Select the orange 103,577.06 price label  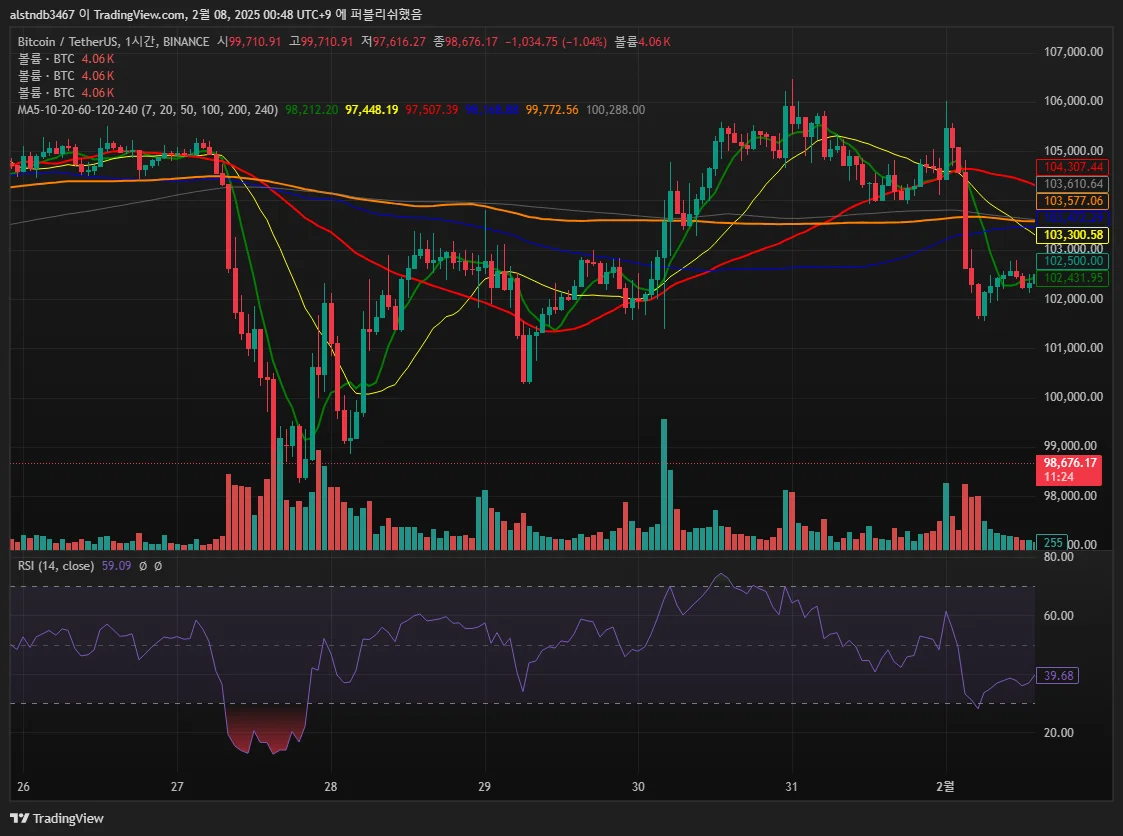1072,201
